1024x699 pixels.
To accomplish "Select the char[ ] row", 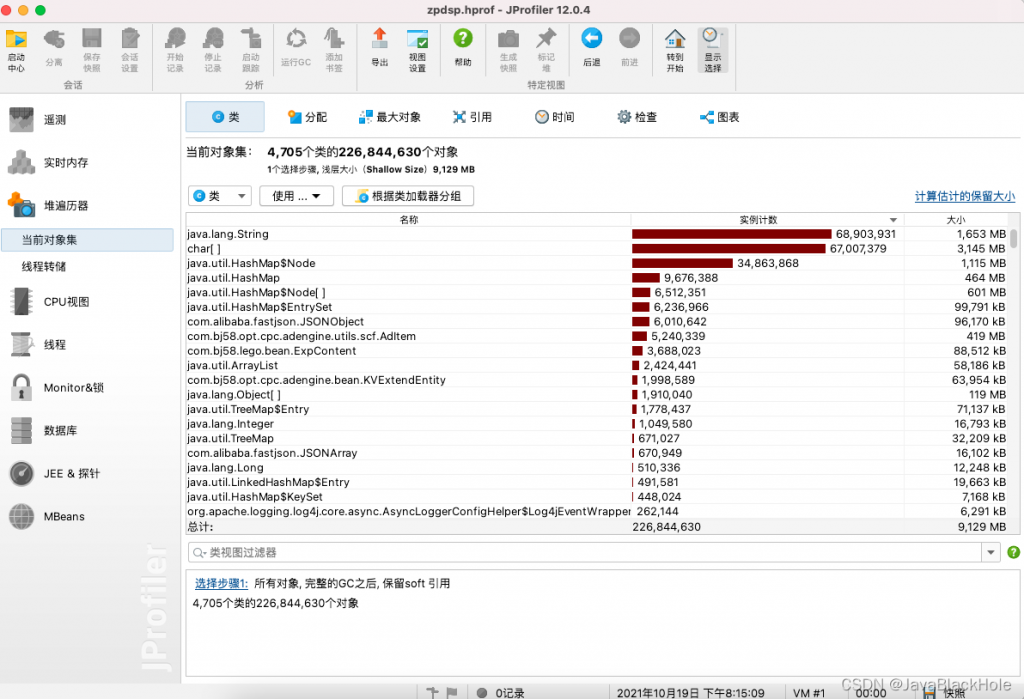I will [x=597, y=249].
